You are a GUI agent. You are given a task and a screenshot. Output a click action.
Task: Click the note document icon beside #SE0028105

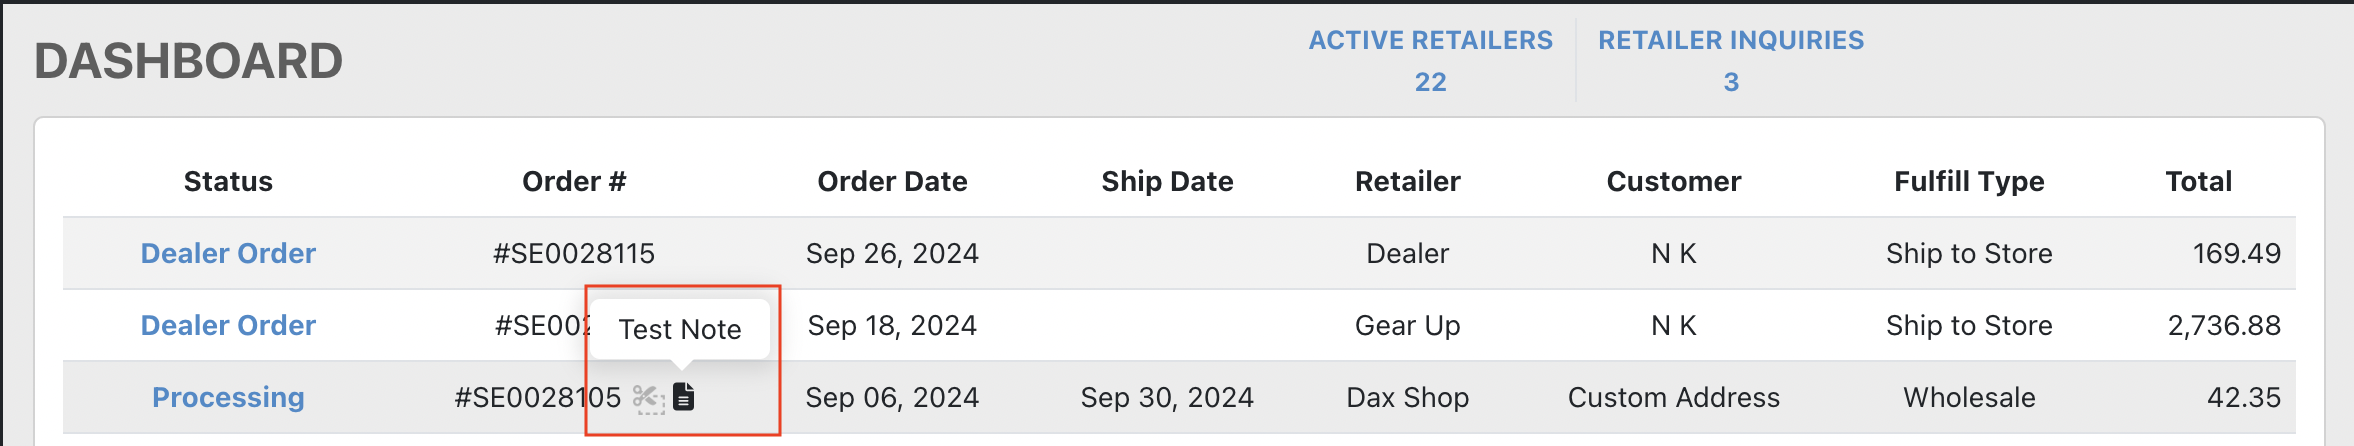pos(683,397)
